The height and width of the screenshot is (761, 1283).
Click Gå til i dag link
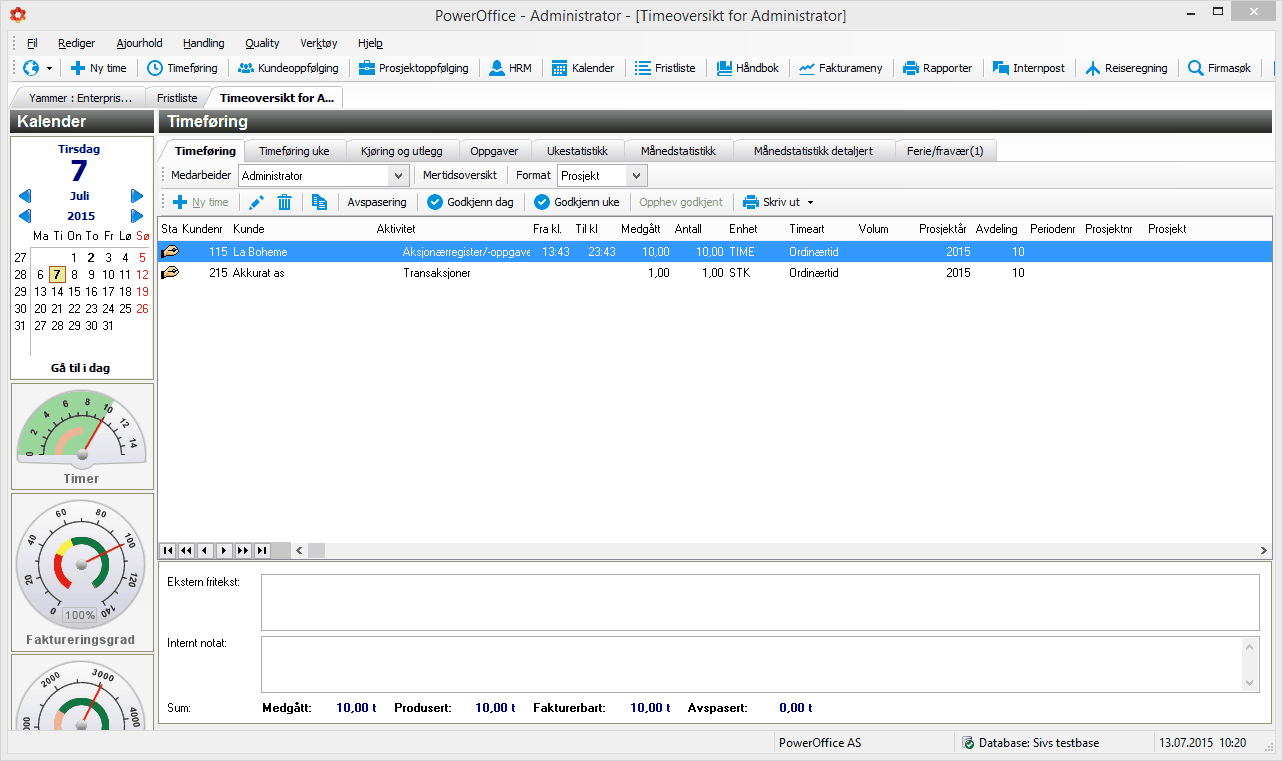(81, 368)
